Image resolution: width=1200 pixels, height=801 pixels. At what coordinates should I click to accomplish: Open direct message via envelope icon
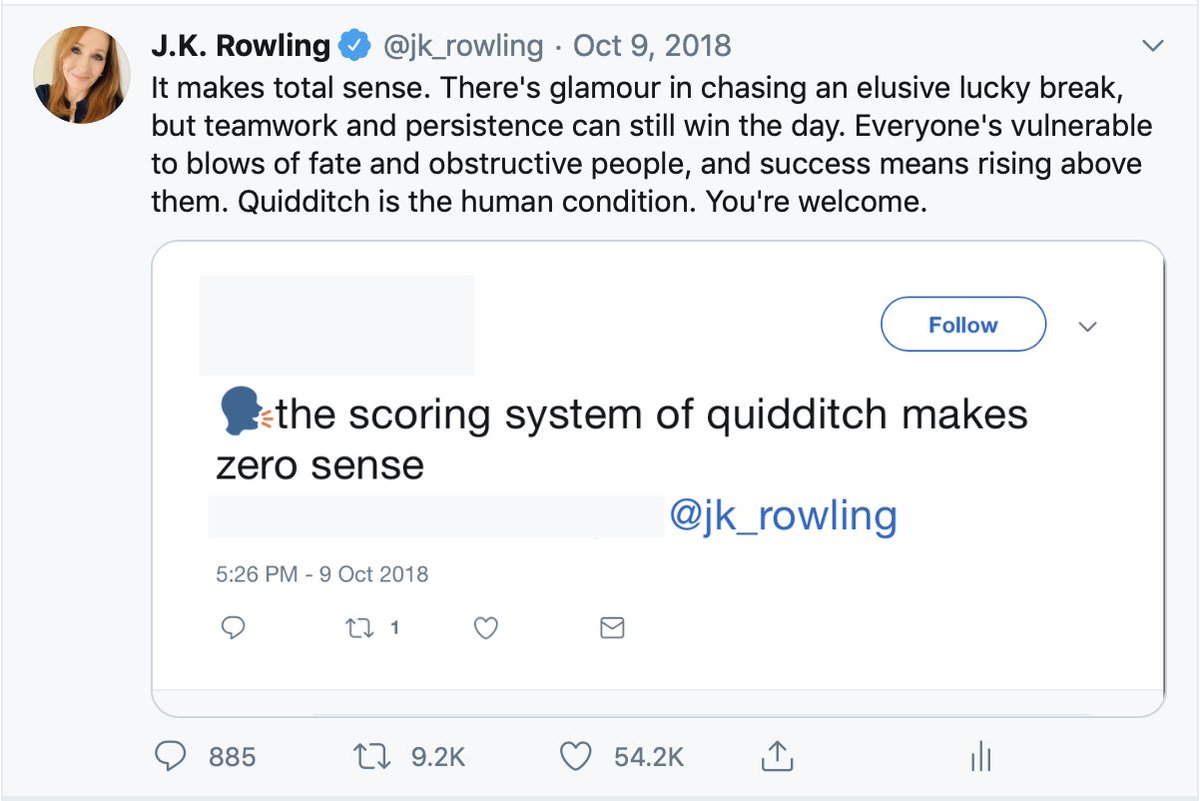[612, 628]
